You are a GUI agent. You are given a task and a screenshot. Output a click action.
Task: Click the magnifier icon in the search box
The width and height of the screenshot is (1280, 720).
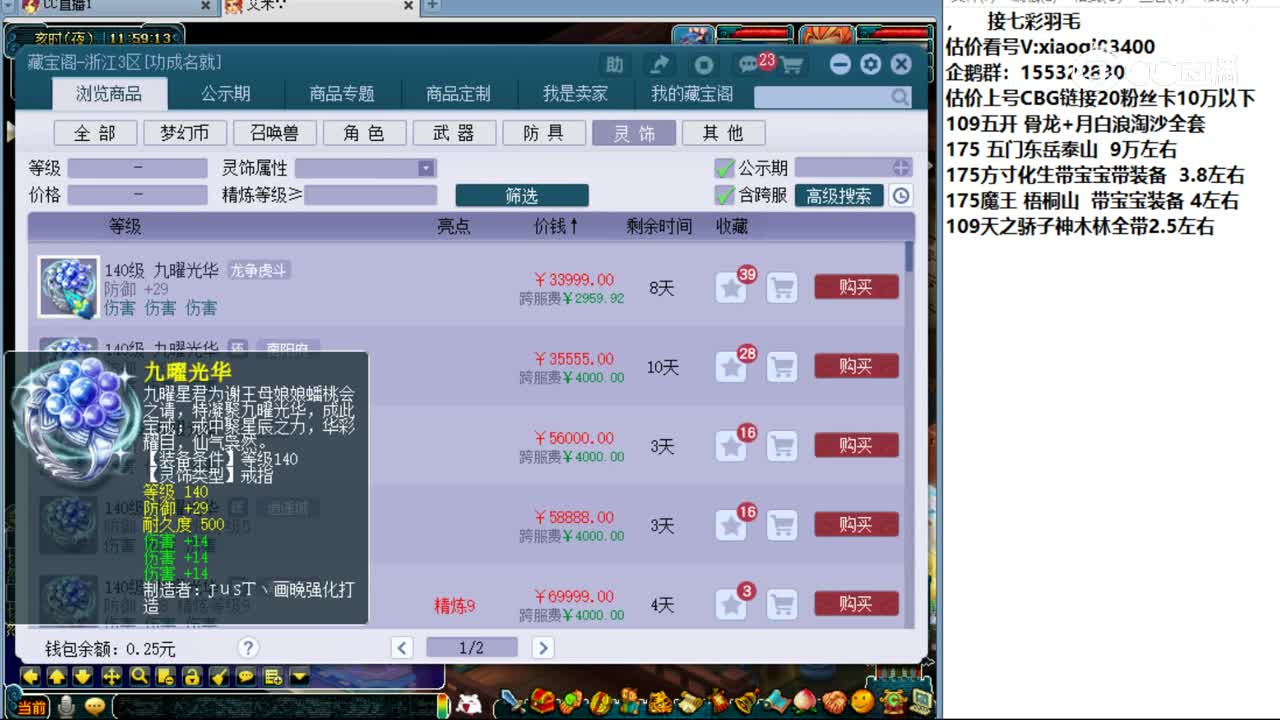pos(899,97)
